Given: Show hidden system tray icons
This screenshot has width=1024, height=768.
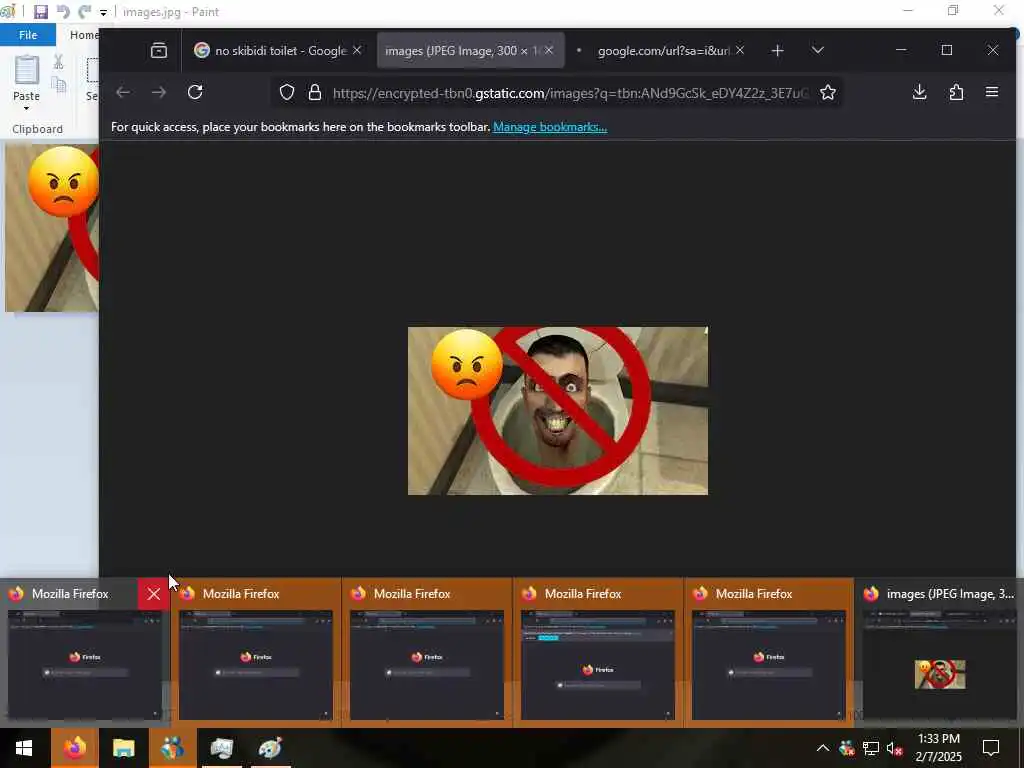Looking at the screenshot, I should point(823,748).
